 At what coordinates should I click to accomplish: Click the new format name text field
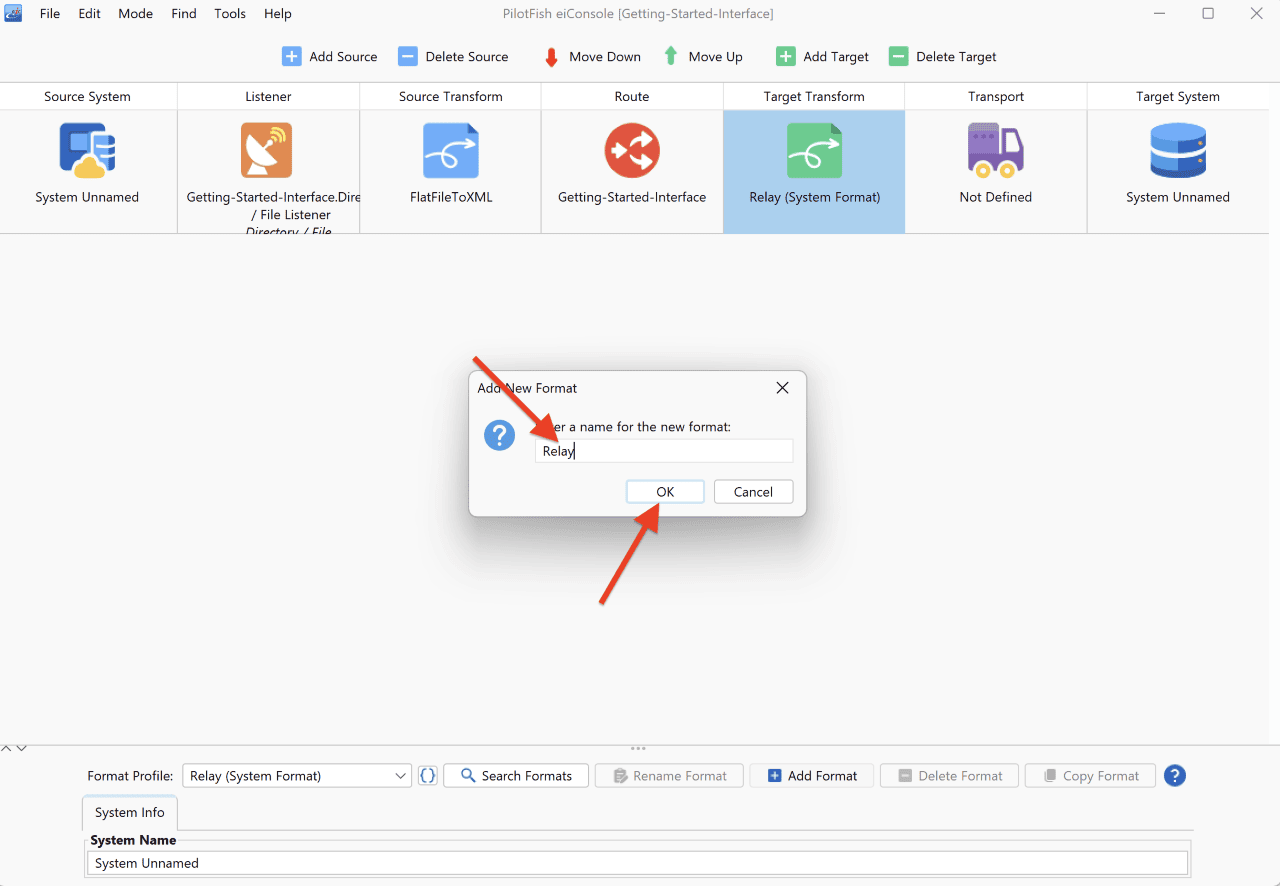[664, 451]
